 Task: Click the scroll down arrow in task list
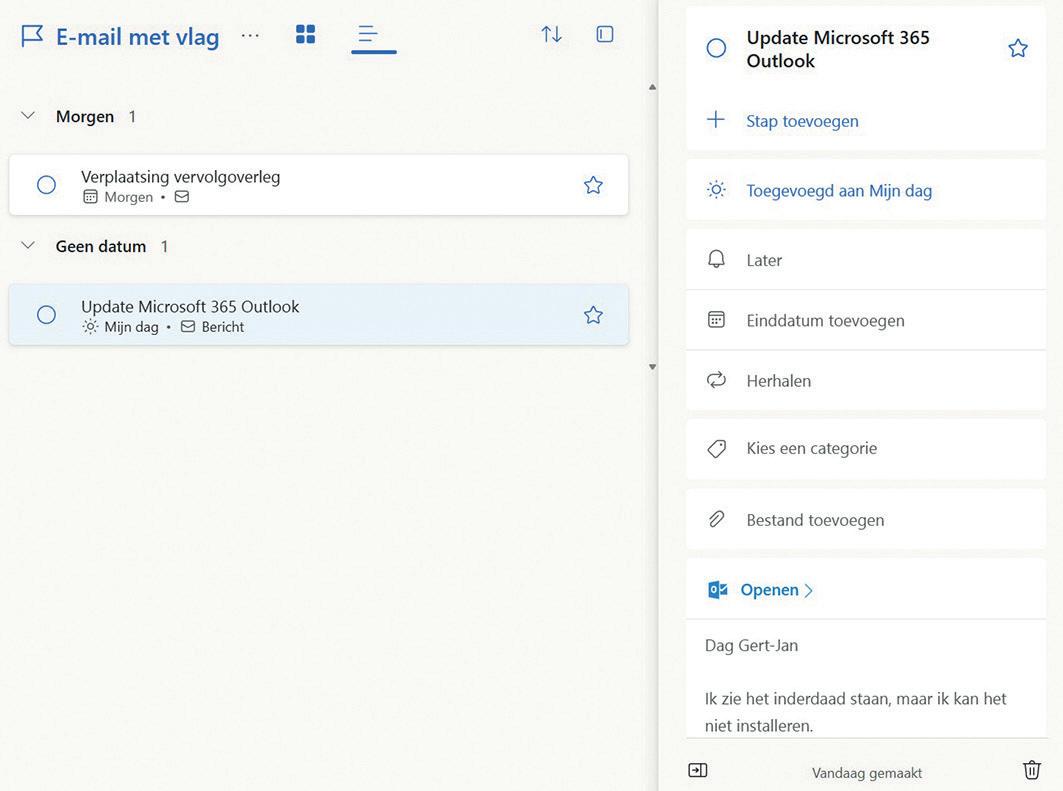coord(652,367)
